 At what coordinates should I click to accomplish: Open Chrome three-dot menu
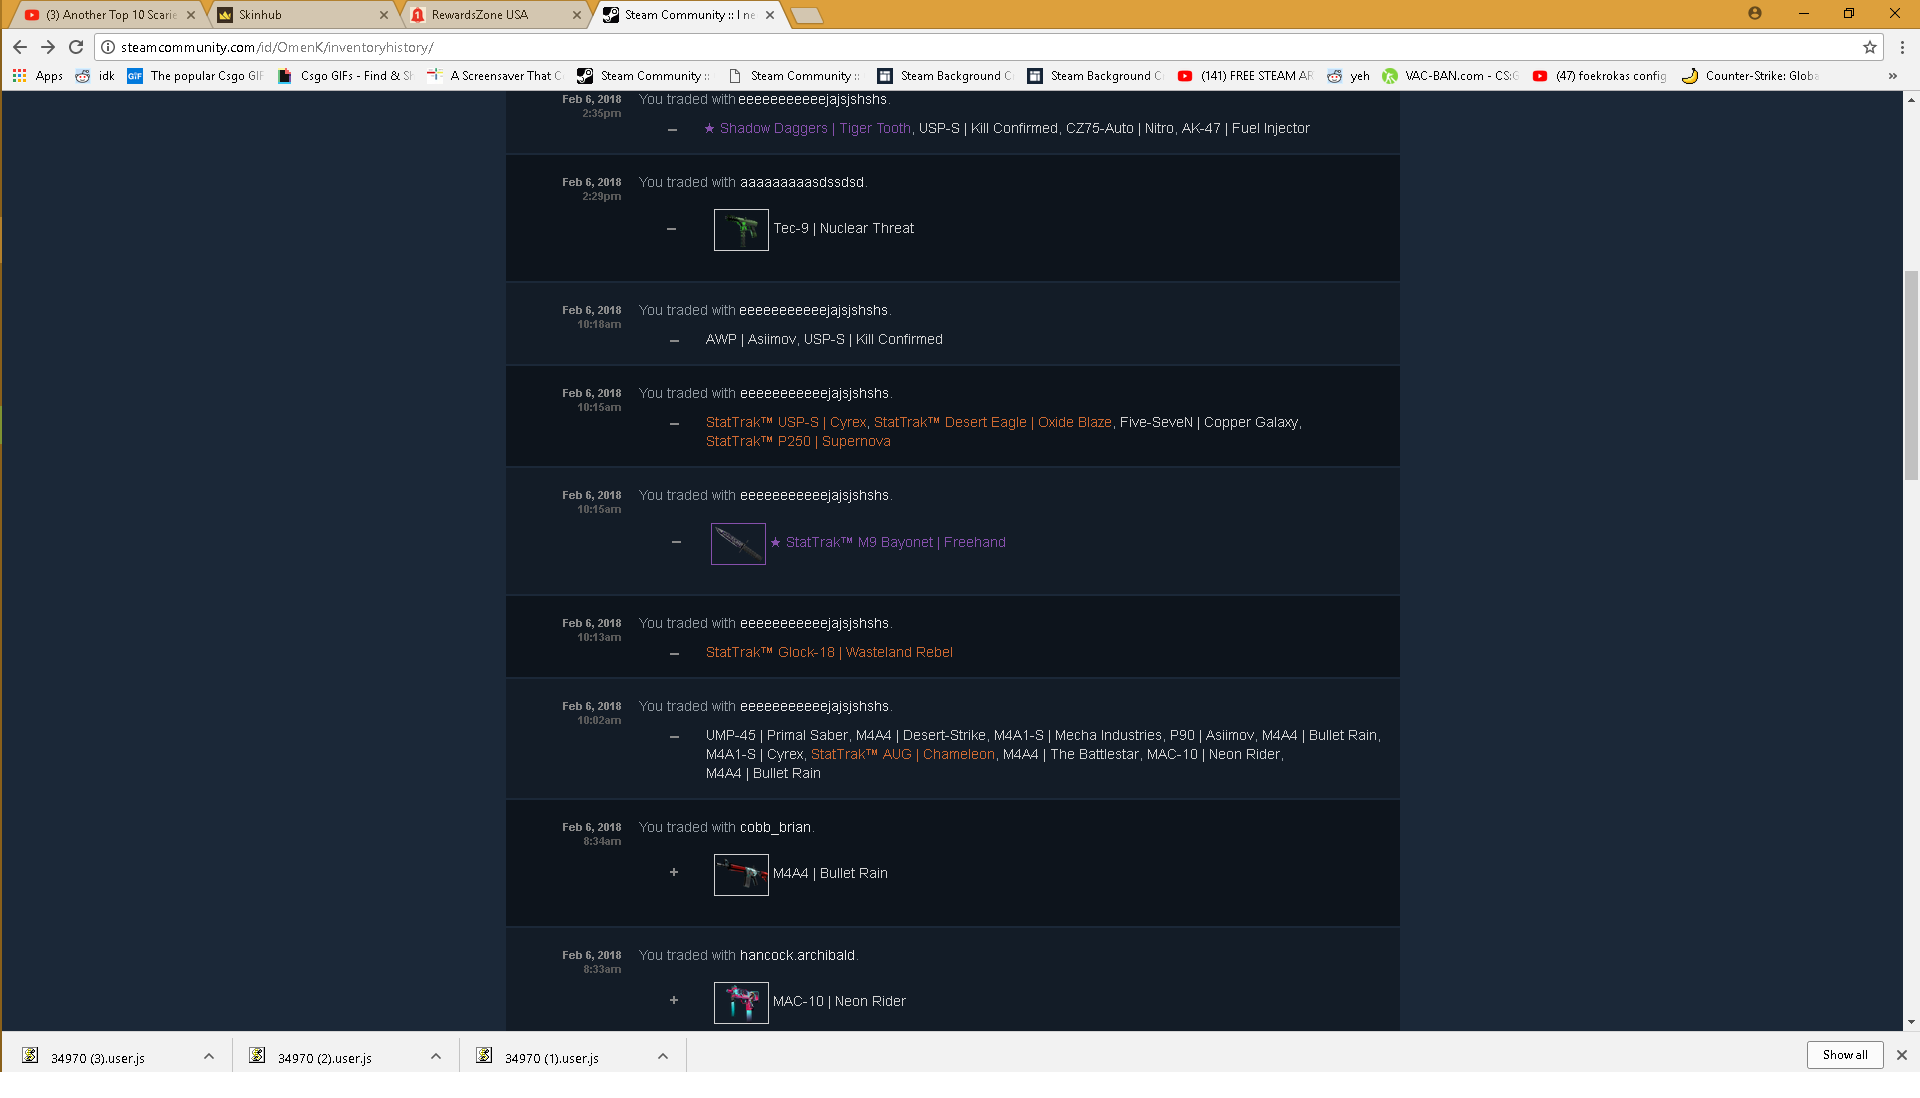1902,47
